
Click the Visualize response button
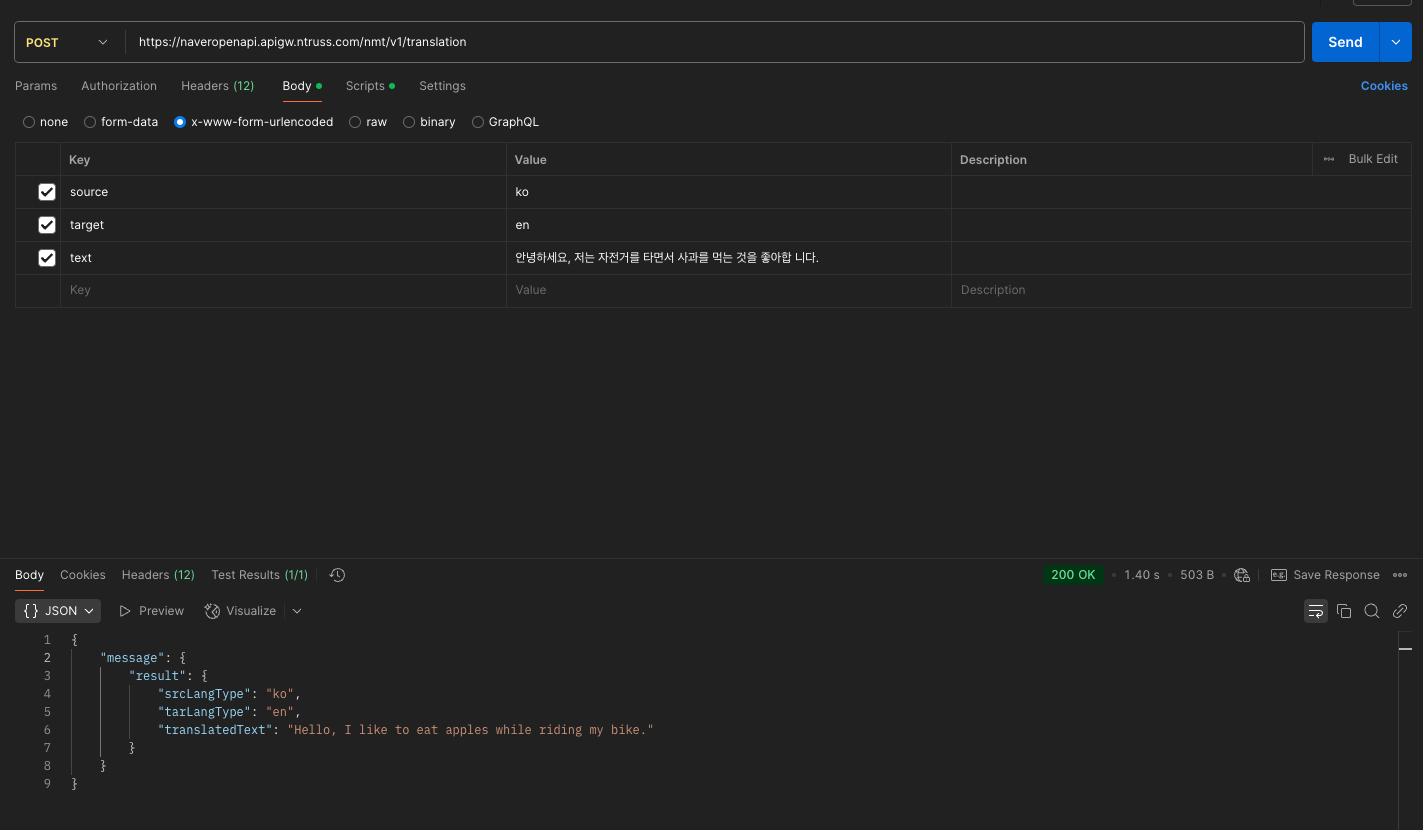(240, 611)
